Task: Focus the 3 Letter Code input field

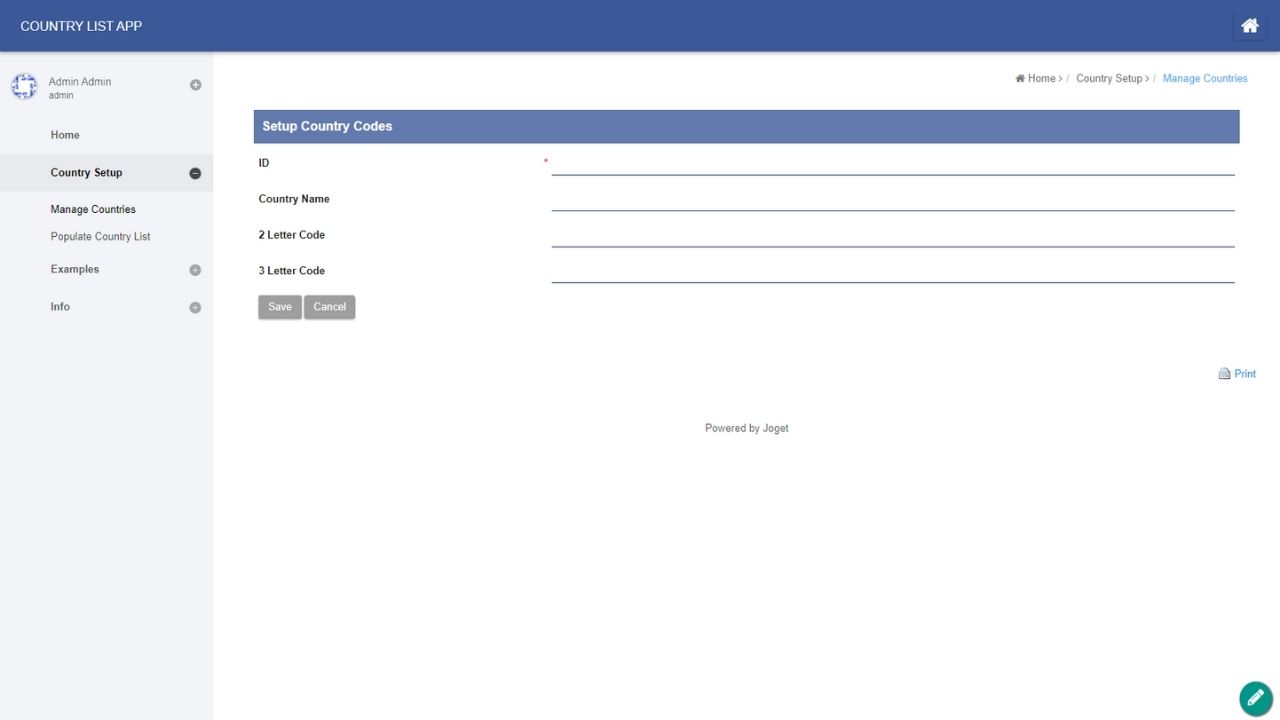Action: pyautogui.click(x=893, y=271)
